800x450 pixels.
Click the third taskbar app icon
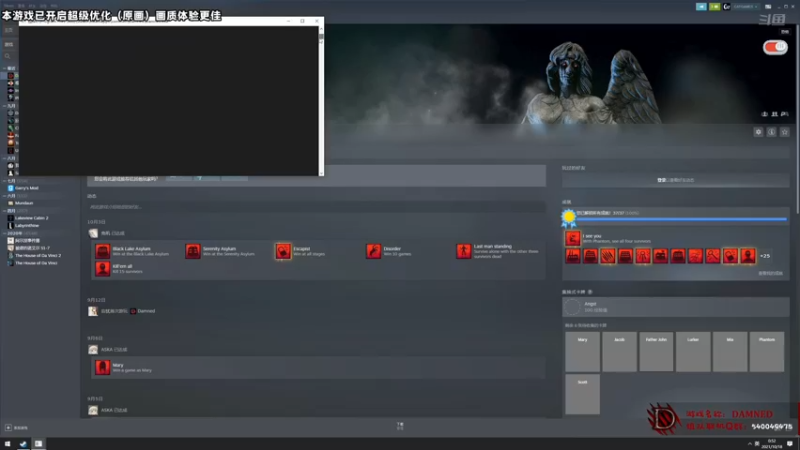pyautogui.click(x=38, y=444)
